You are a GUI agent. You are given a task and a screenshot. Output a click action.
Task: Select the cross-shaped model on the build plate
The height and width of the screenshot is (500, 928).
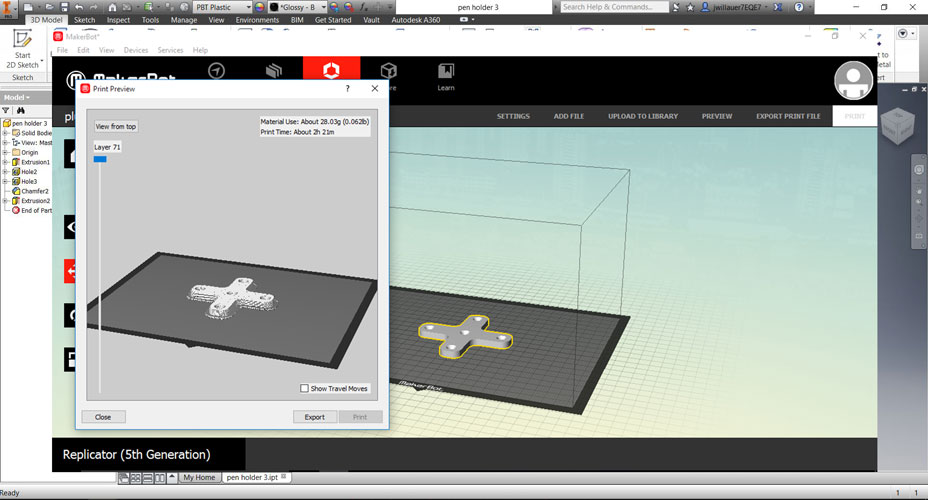465,337
